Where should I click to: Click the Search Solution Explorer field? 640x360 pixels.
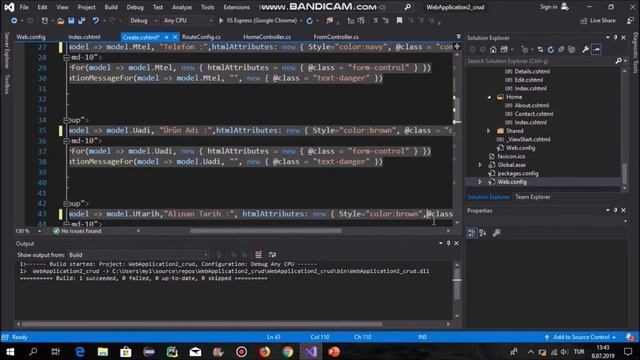[x=540, y=61]
